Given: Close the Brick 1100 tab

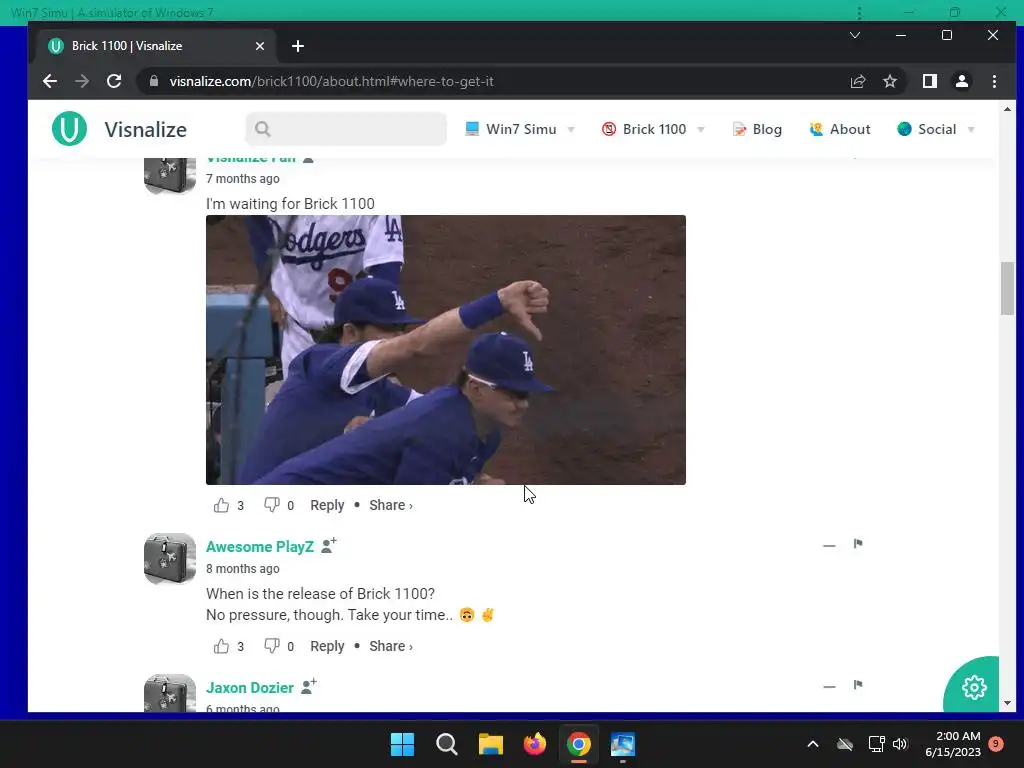Looking at the screenshot, I should 260,46.
